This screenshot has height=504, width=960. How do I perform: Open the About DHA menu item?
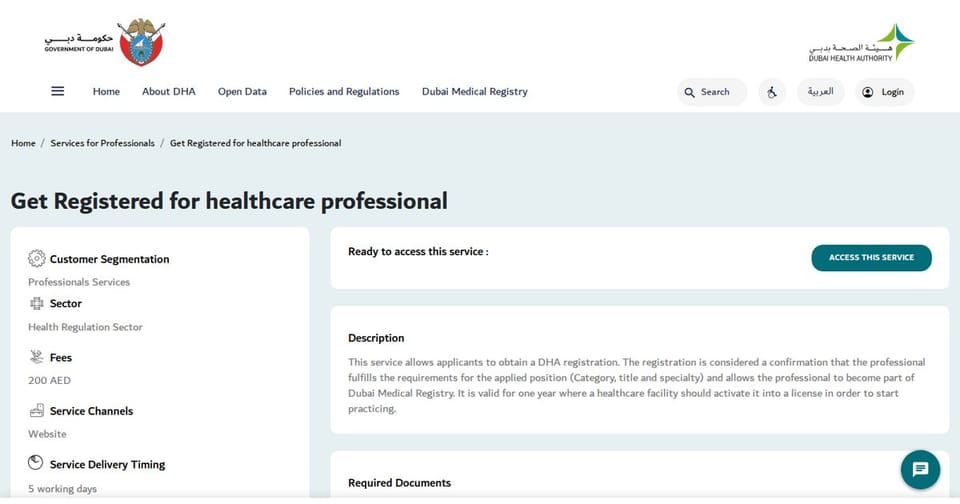[169, 91]
